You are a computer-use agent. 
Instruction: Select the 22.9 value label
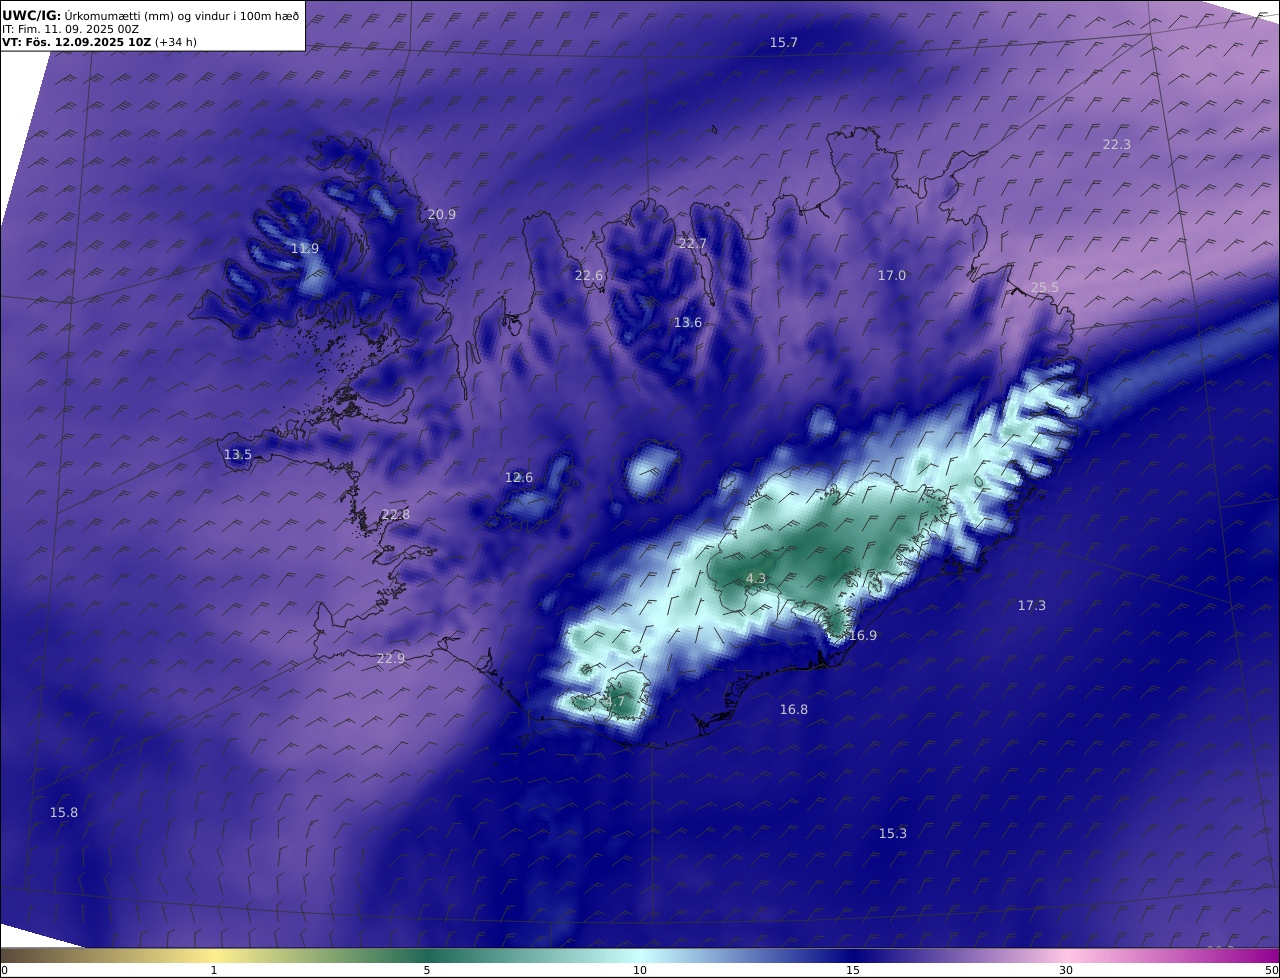click(390, 658)
